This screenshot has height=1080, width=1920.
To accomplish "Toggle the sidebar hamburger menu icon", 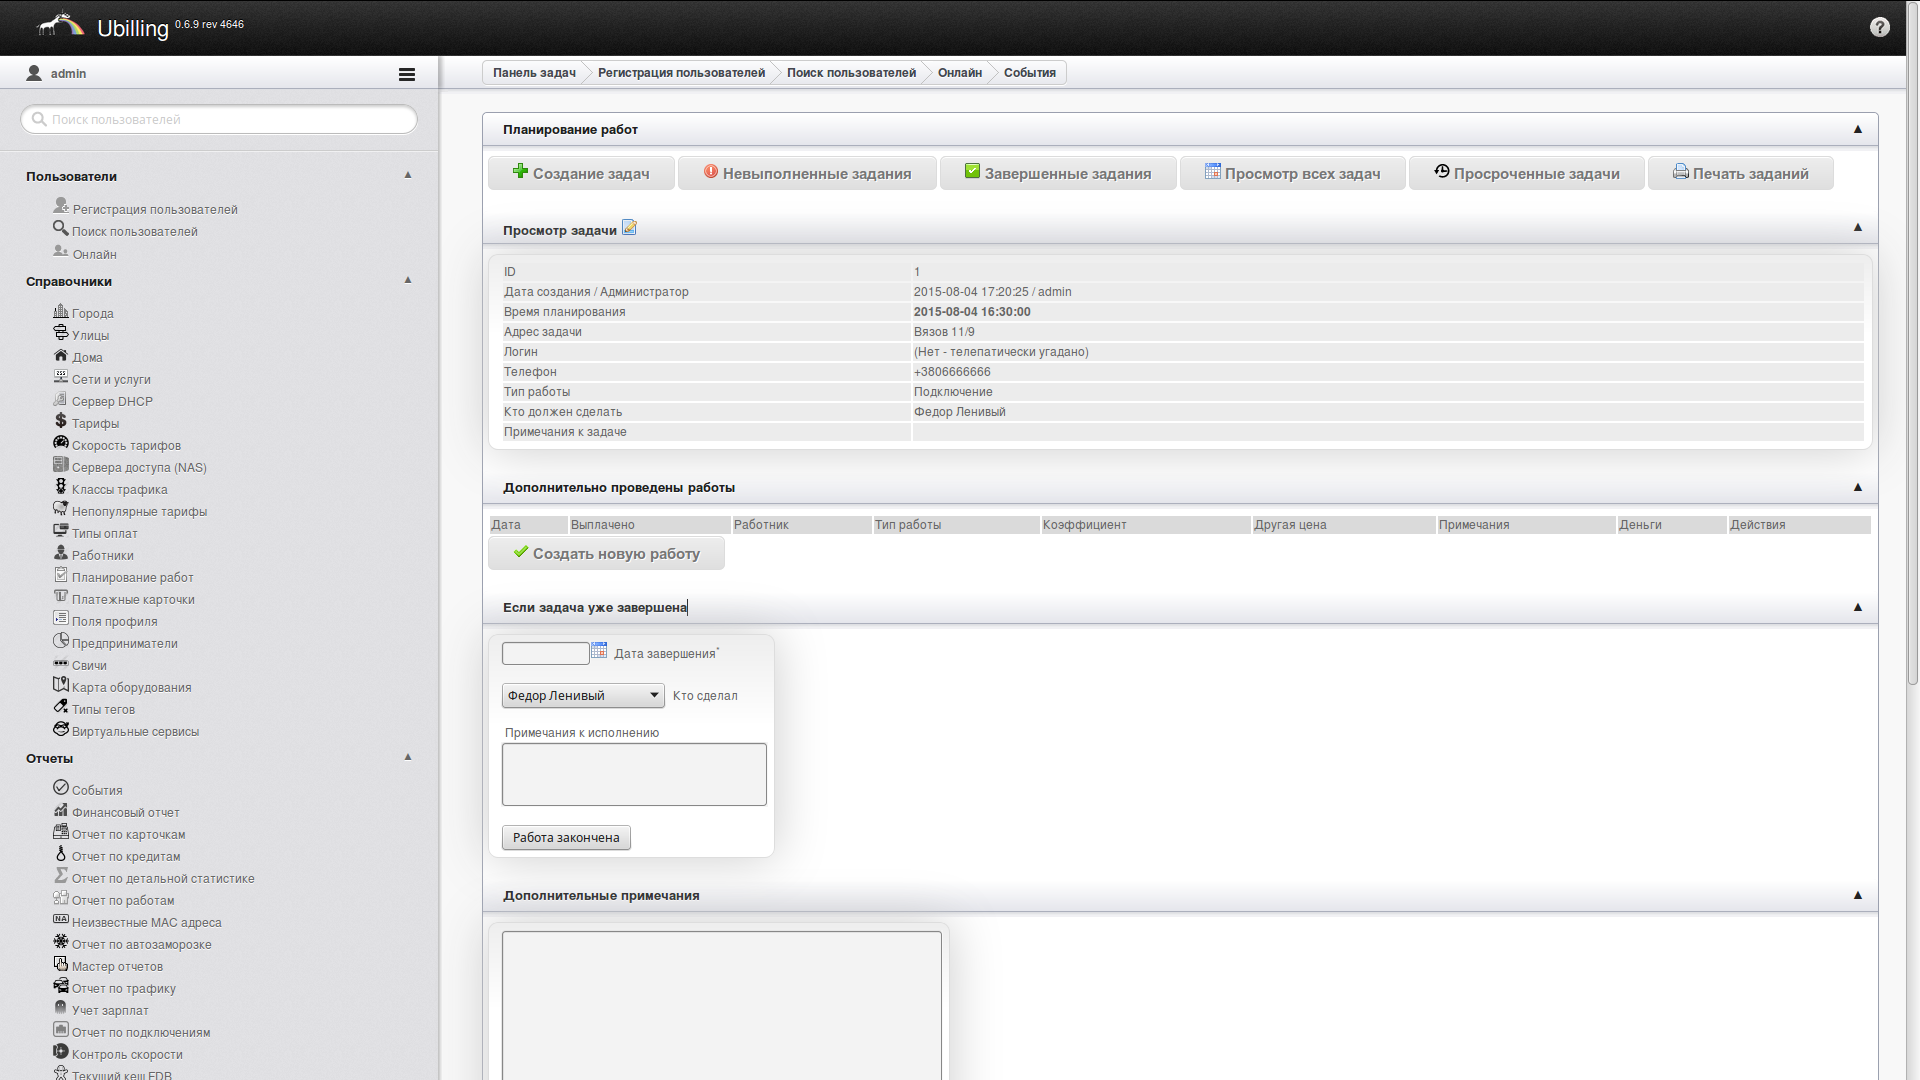I will pyautogui.click(x=406, y=74).
